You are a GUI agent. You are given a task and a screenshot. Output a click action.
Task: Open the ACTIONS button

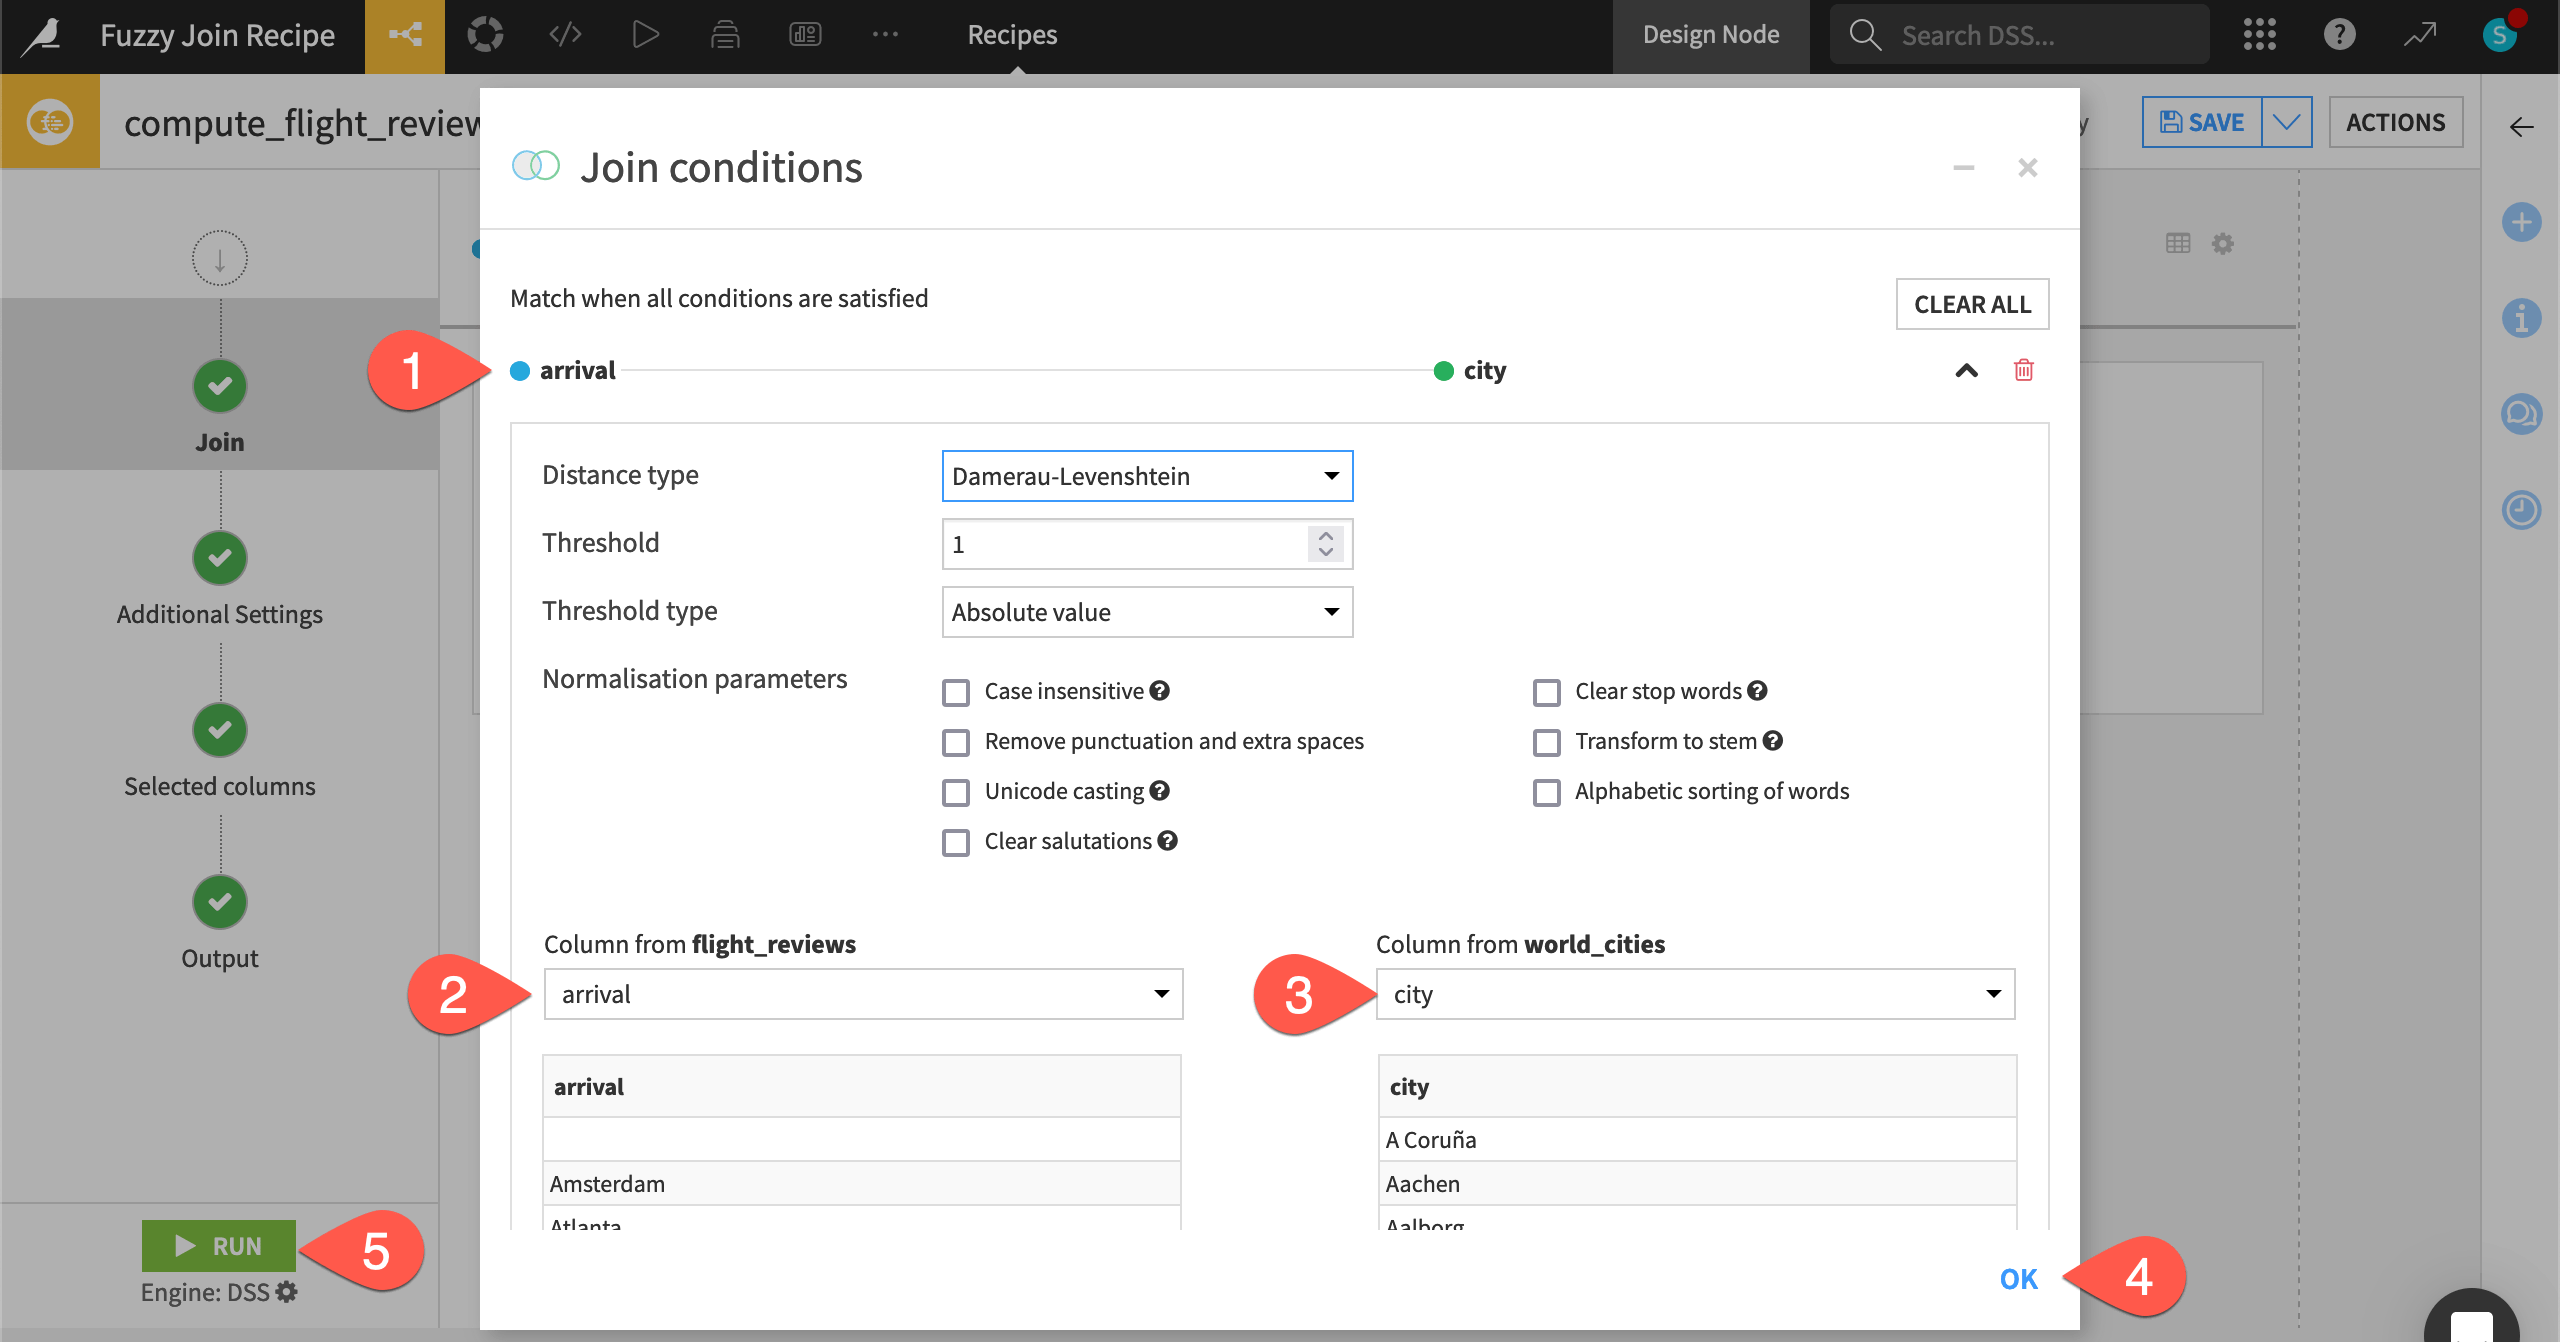(x=2395, y=122)
